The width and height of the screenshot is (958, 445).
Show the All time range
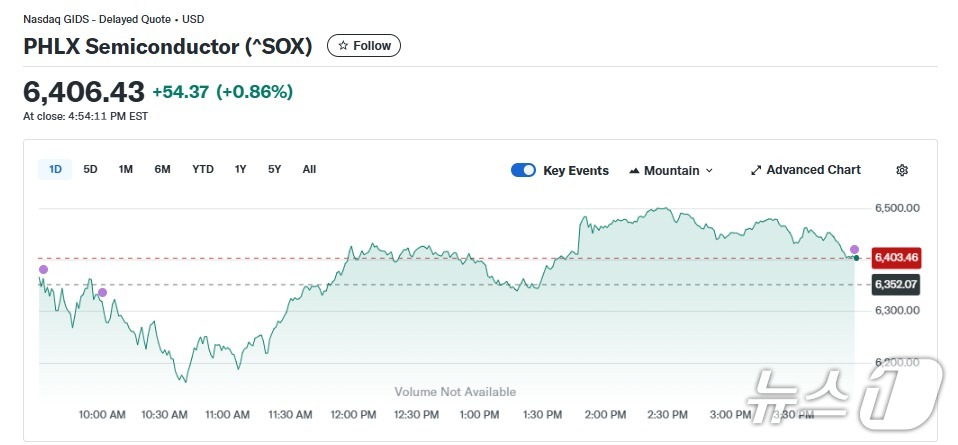coord(309,169)
